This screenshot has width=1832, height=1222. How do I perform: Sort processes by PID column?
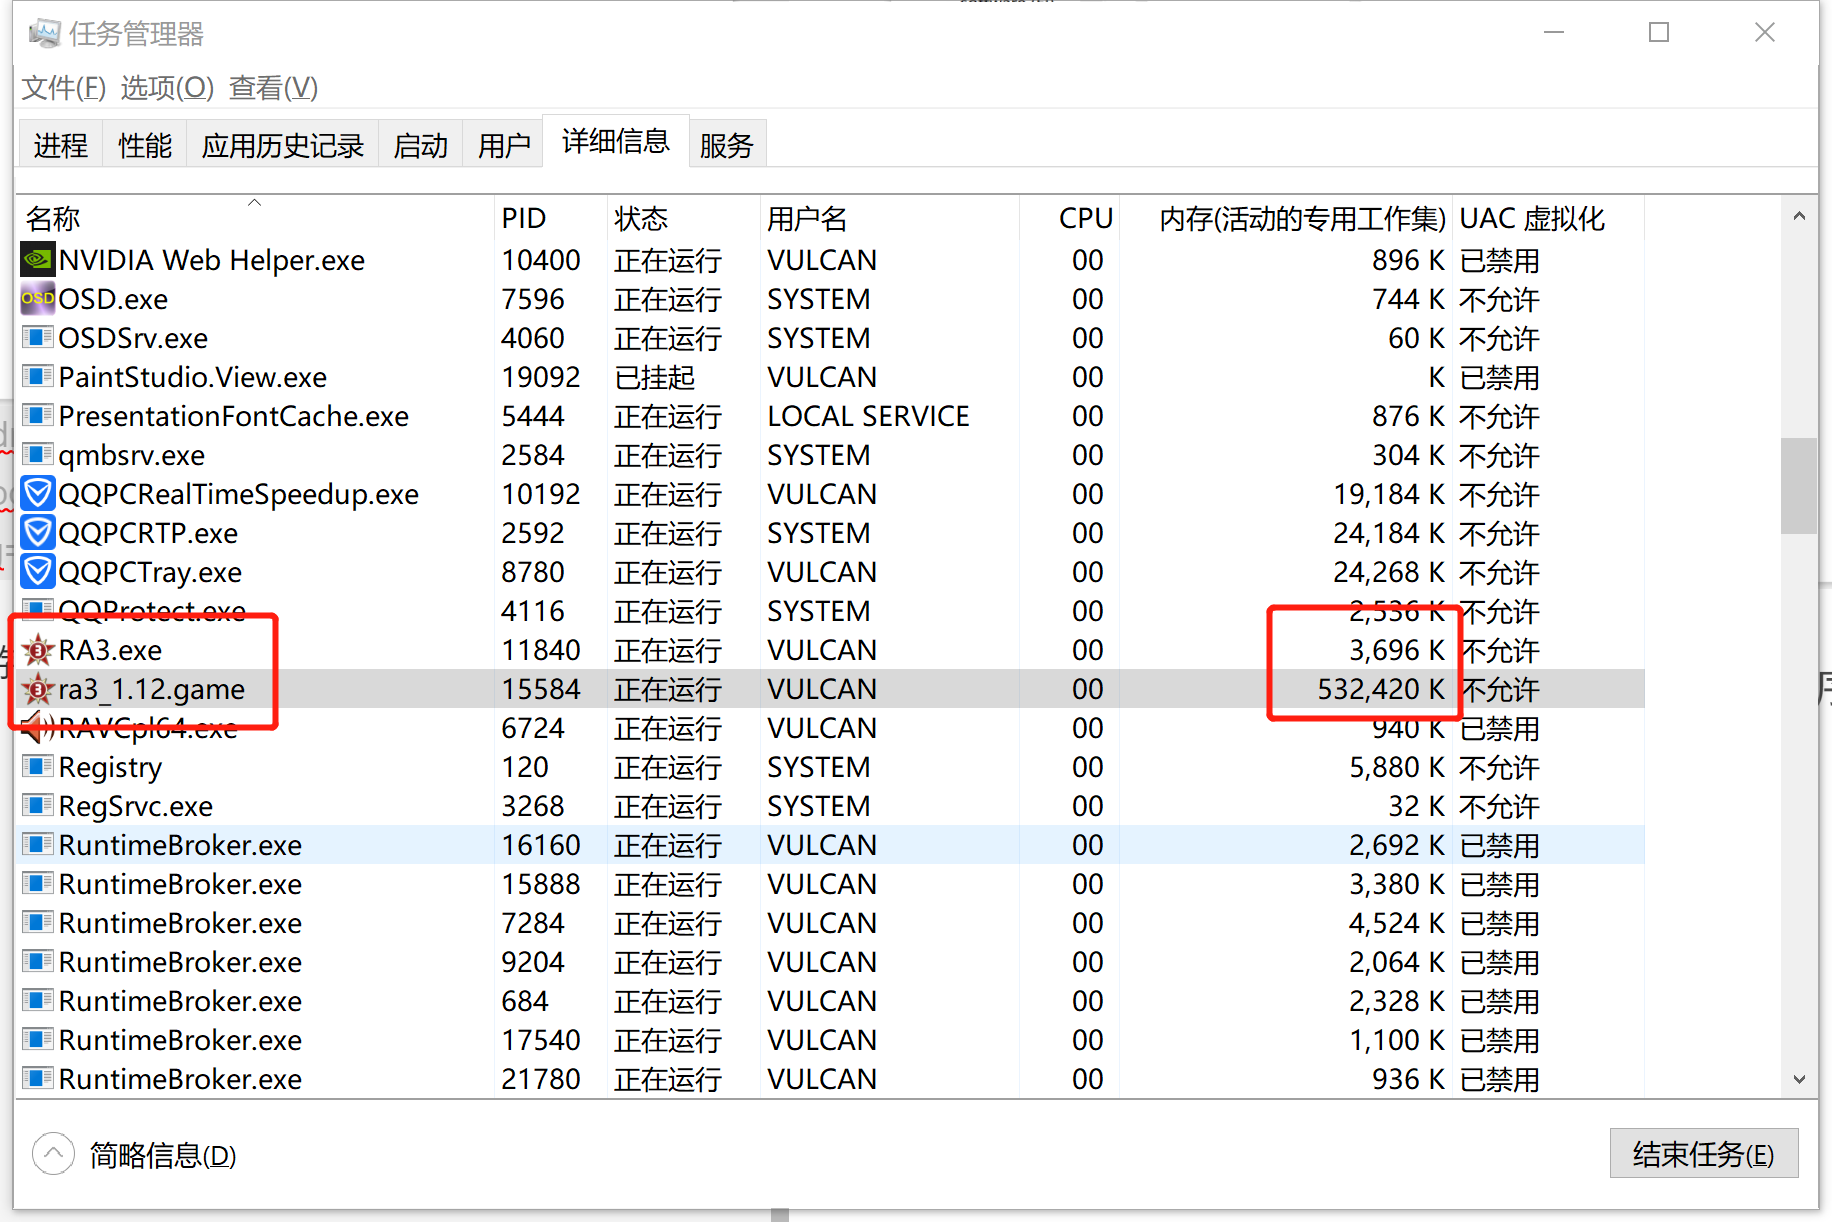524,217
